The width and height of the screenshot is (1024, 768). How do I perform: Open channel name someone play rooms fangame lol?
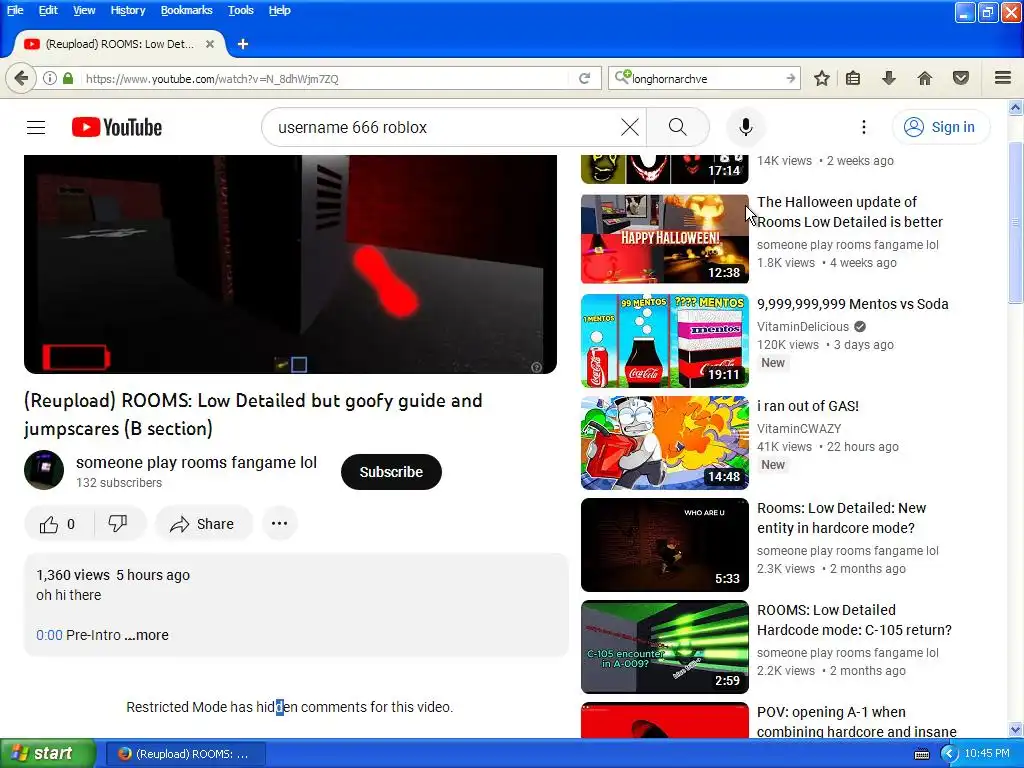coord(197,462)
